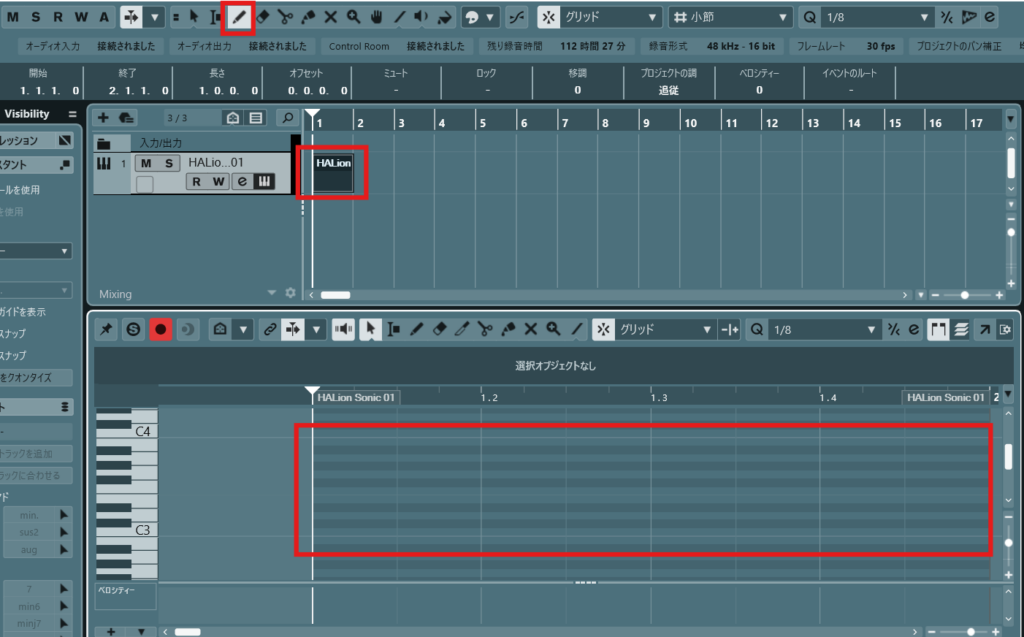Pick the Zoom magnifier tool in top toolbar

[353, 17]
